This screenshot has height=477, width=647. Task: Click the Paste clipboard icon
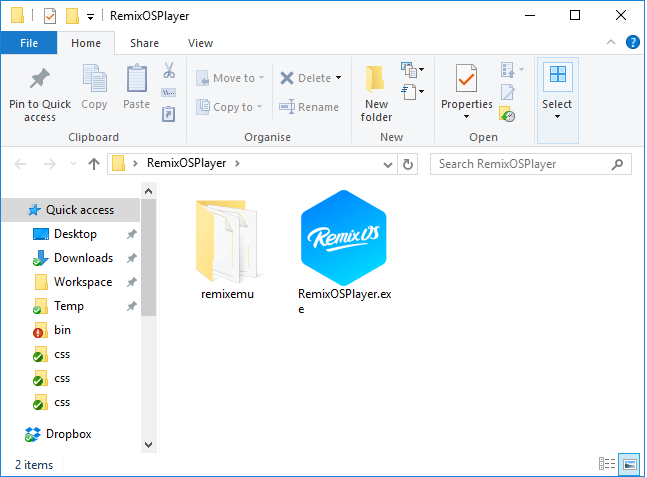coord(137,78)
